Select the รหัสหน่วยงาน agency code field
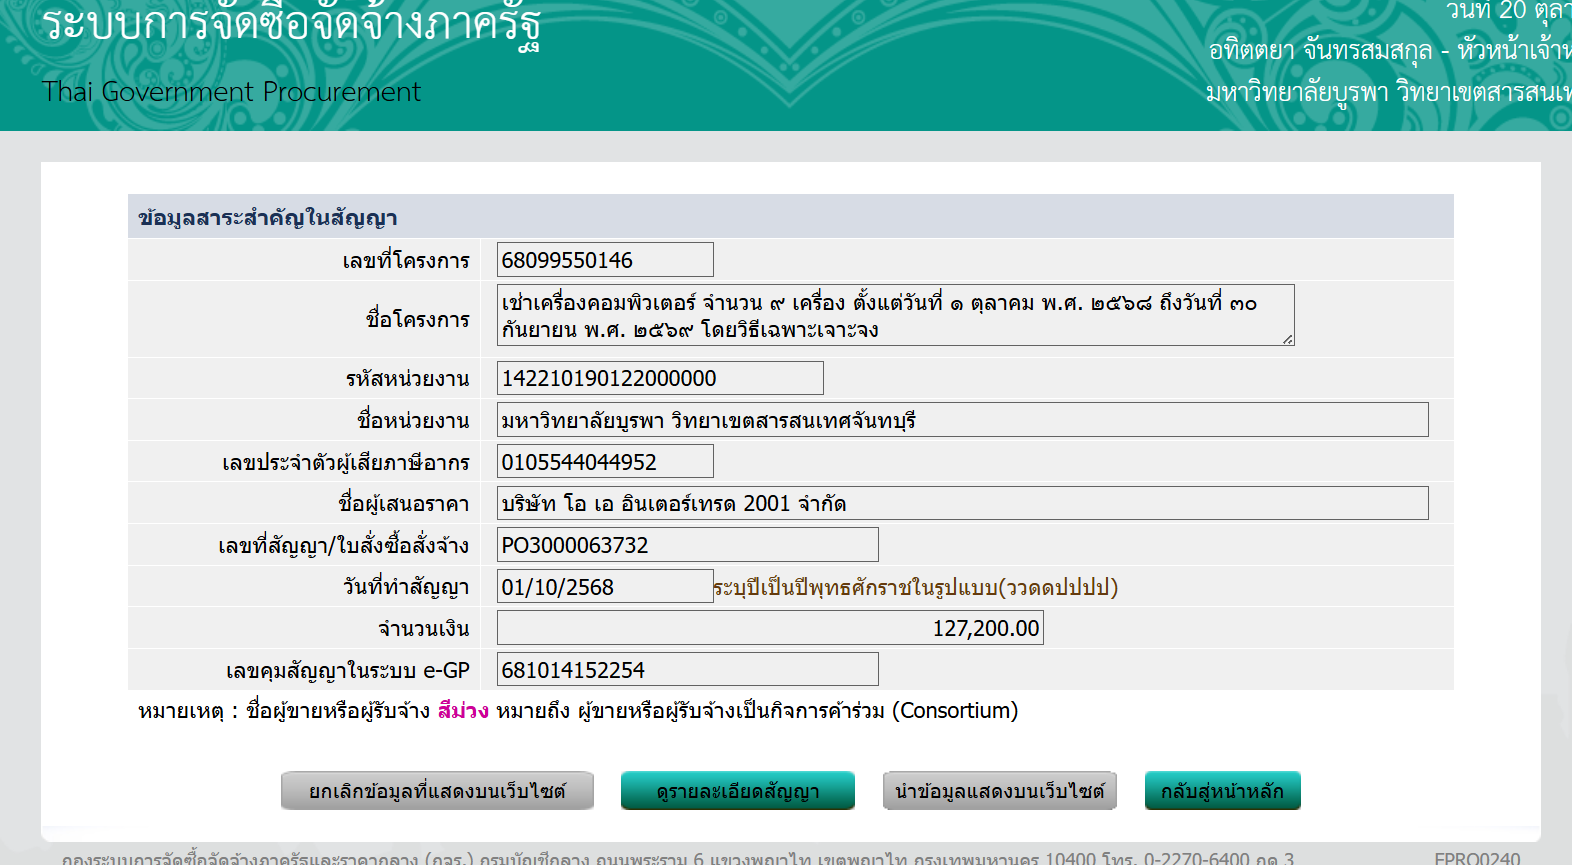The image size is (1572, 865). pos(660,378)
